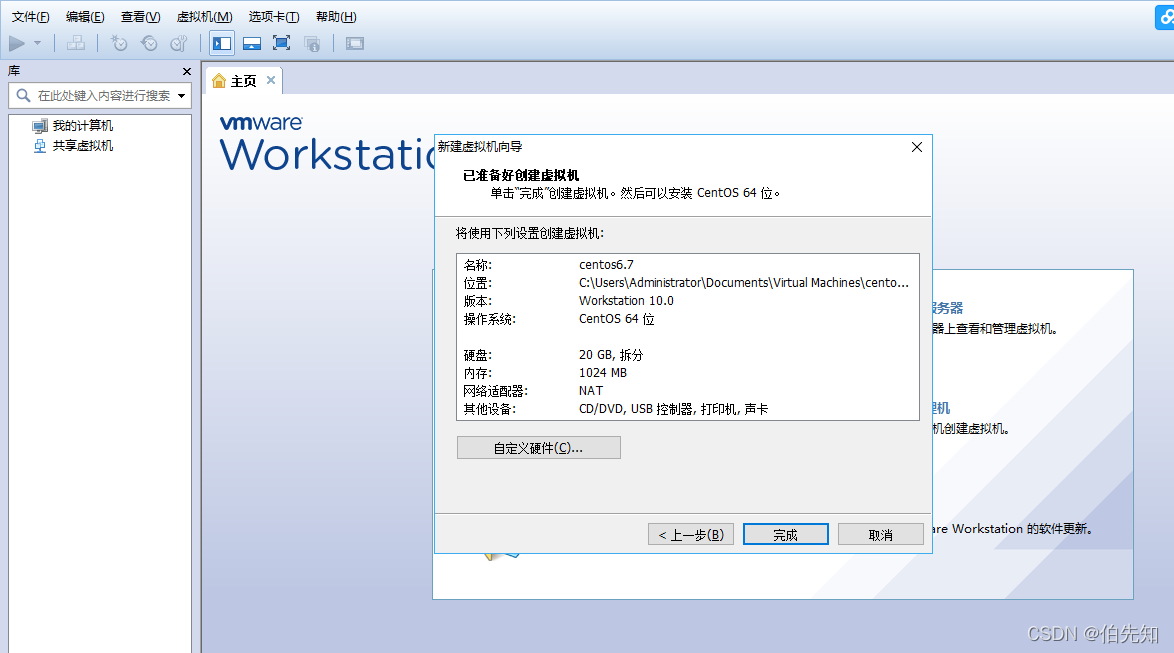The image size is (1174, 653).
Task: Click the CentOS 64 位 operating system value
Action: point(616,318)
